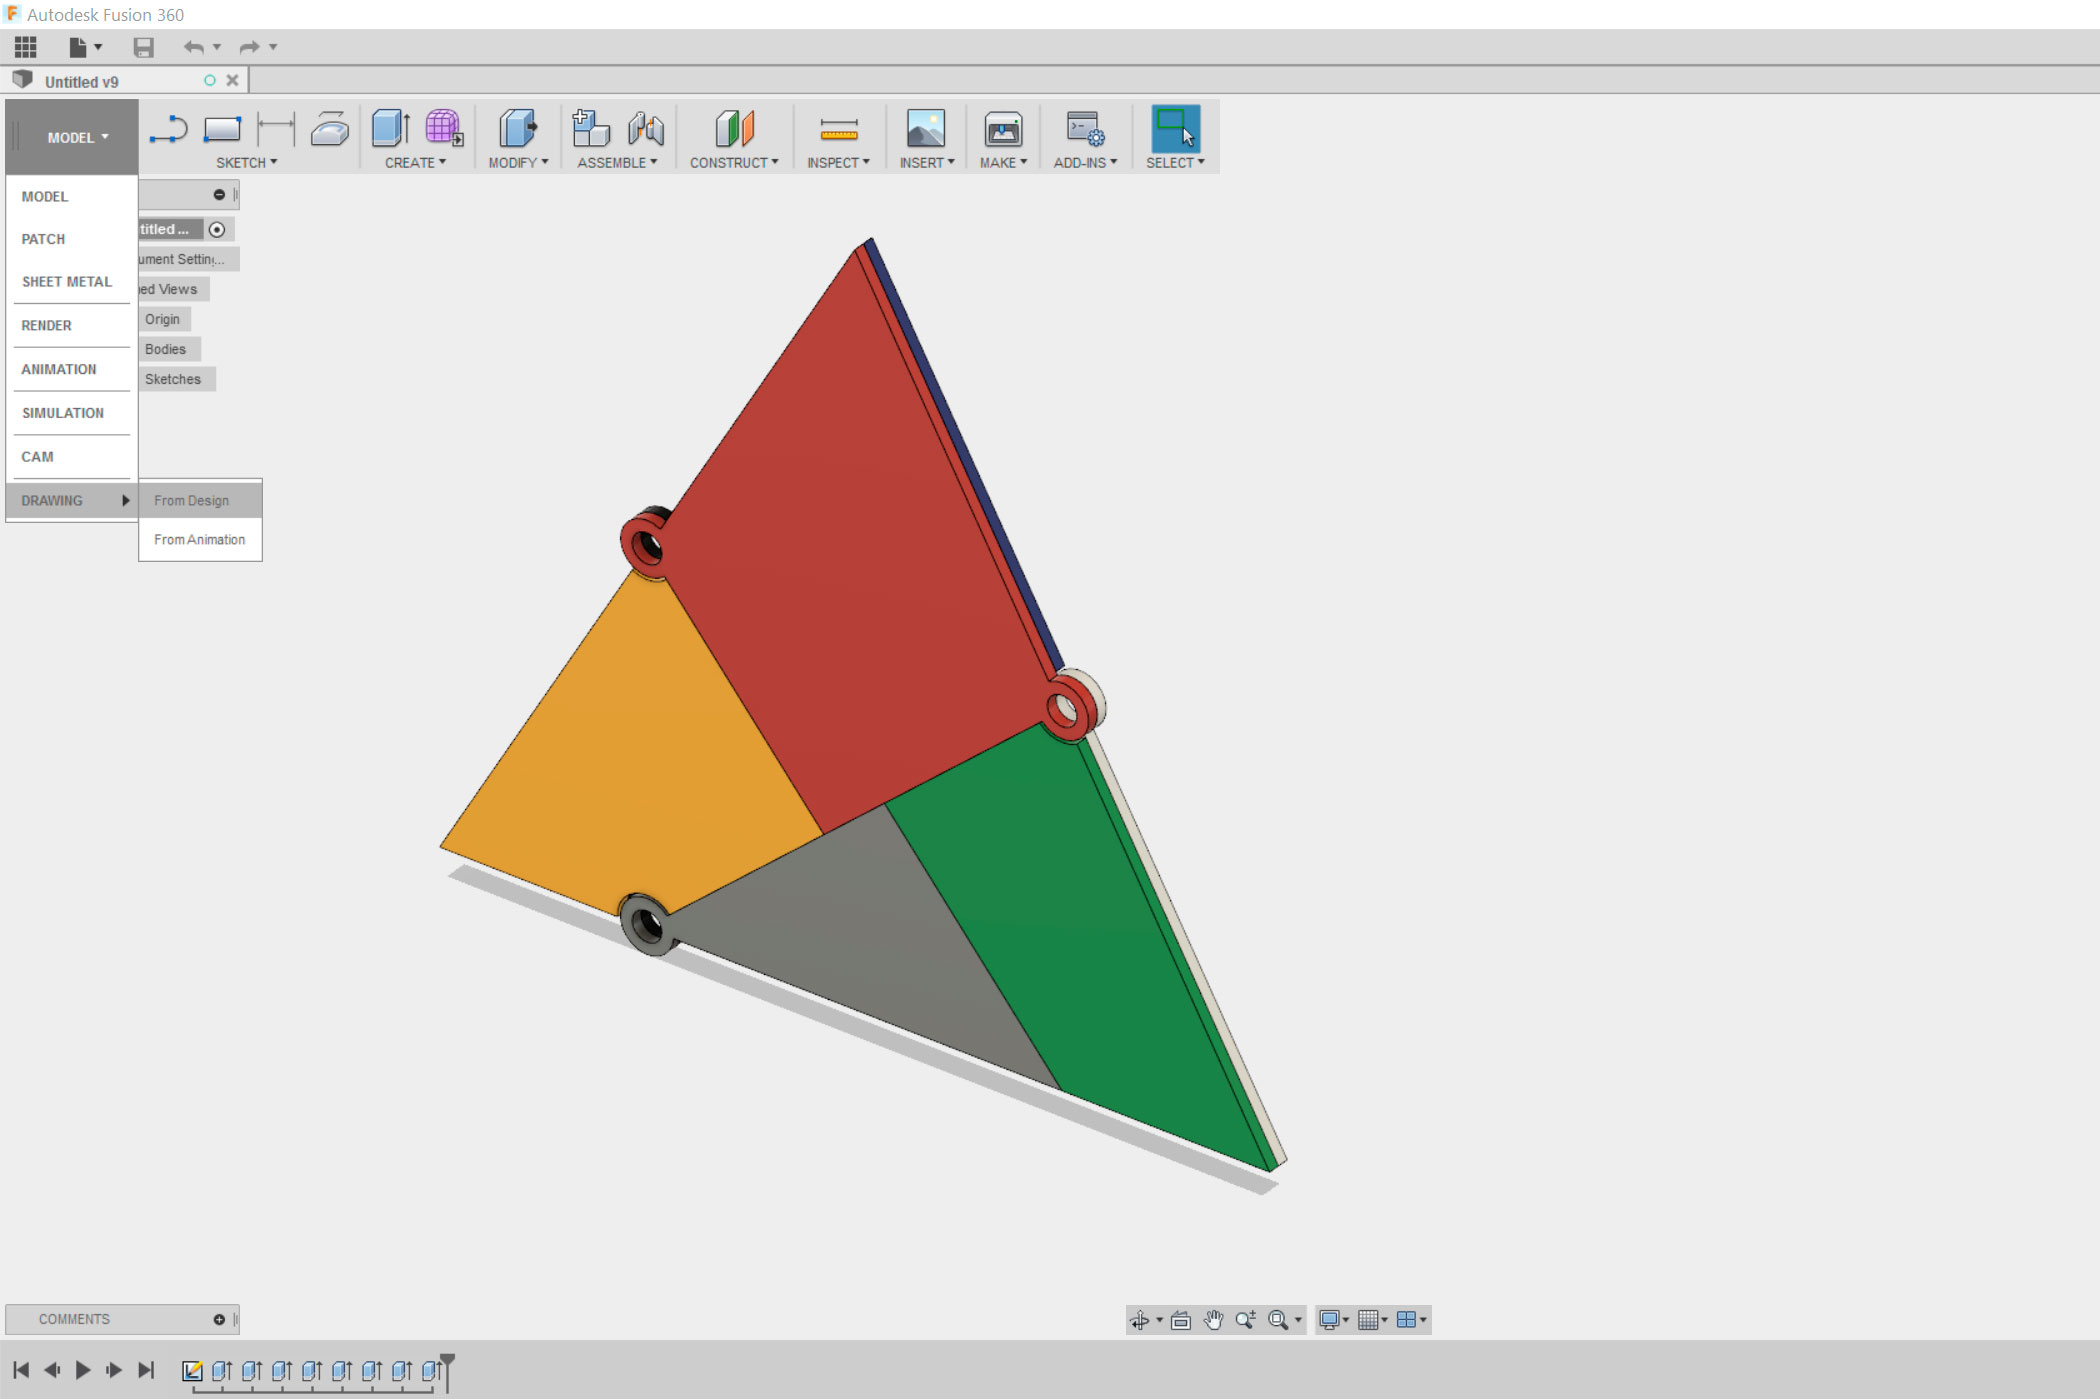Open the Display Settings dropdown
The image size is (2100, 1399).
(1333, 1320)
